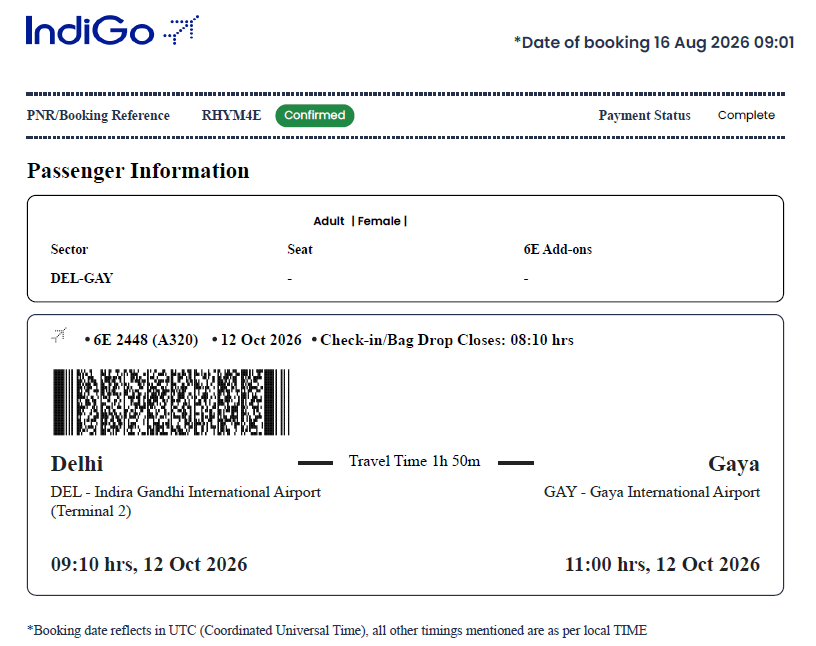Click the small plane icon before 6E 2448

[x=59, y=335]
